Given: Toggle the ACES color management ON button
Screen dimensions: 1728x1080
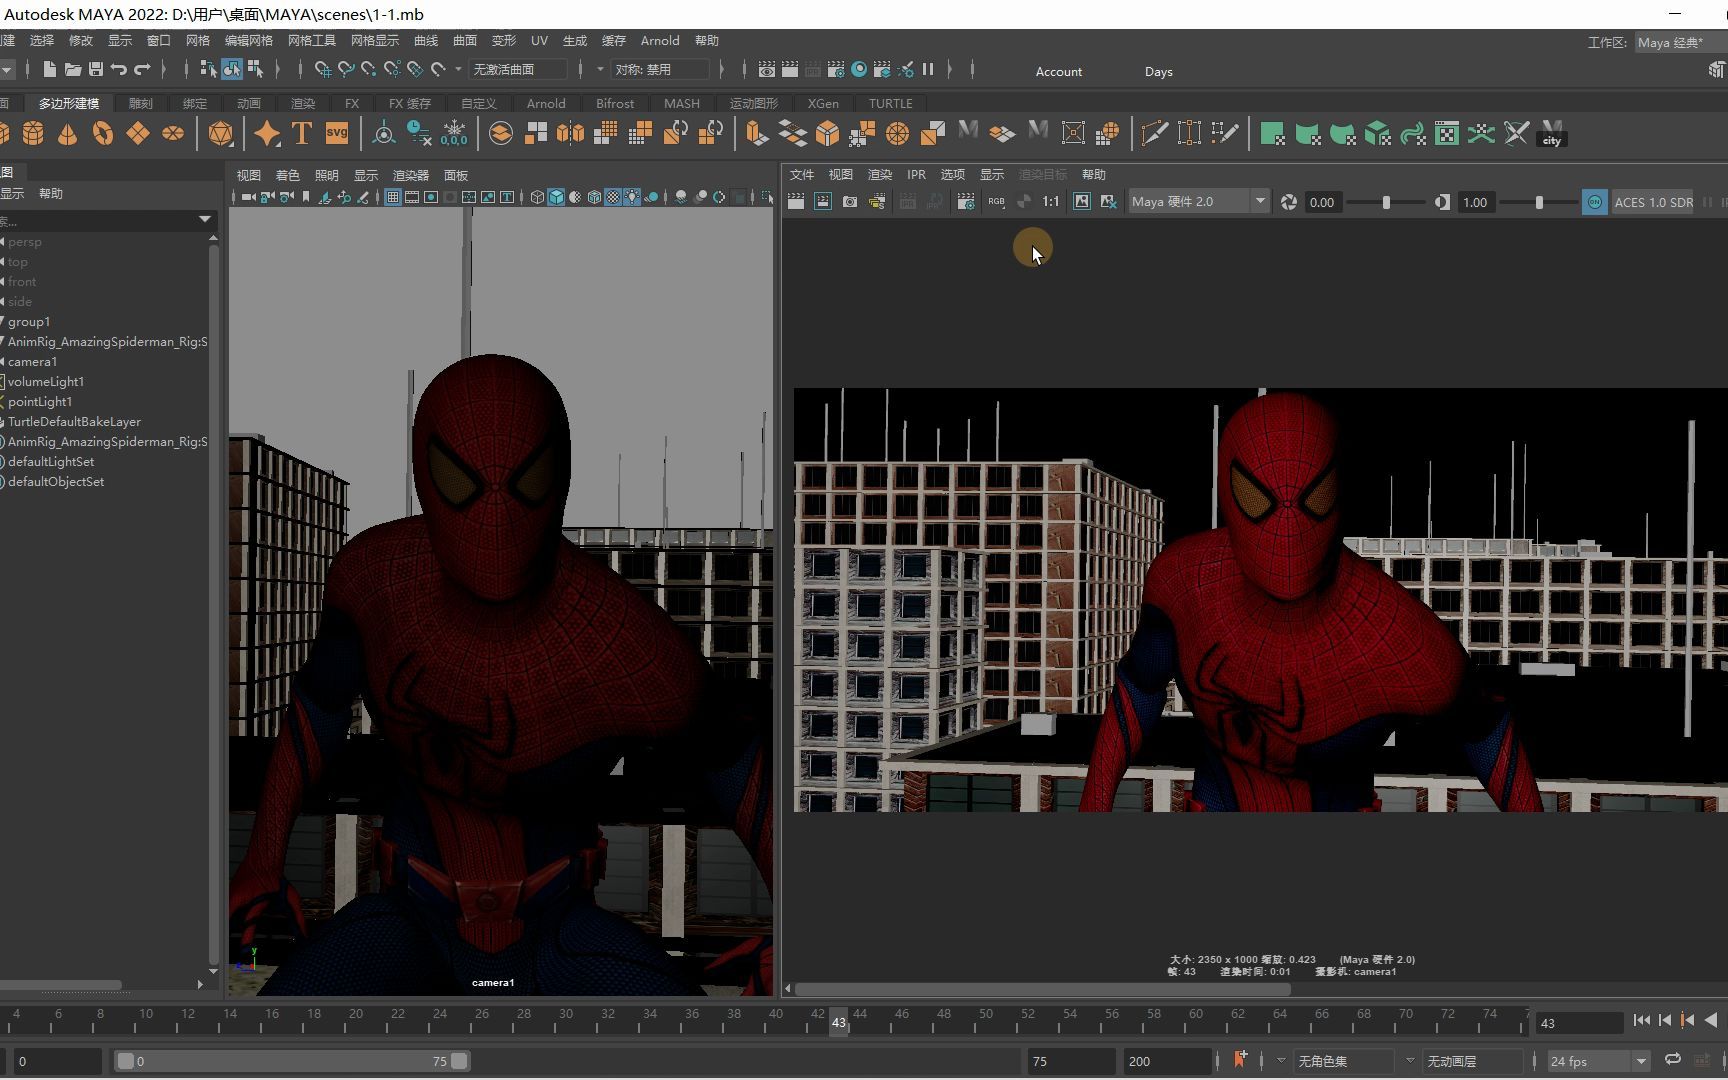Looking at the screenshot, I should pos(1594,202).
